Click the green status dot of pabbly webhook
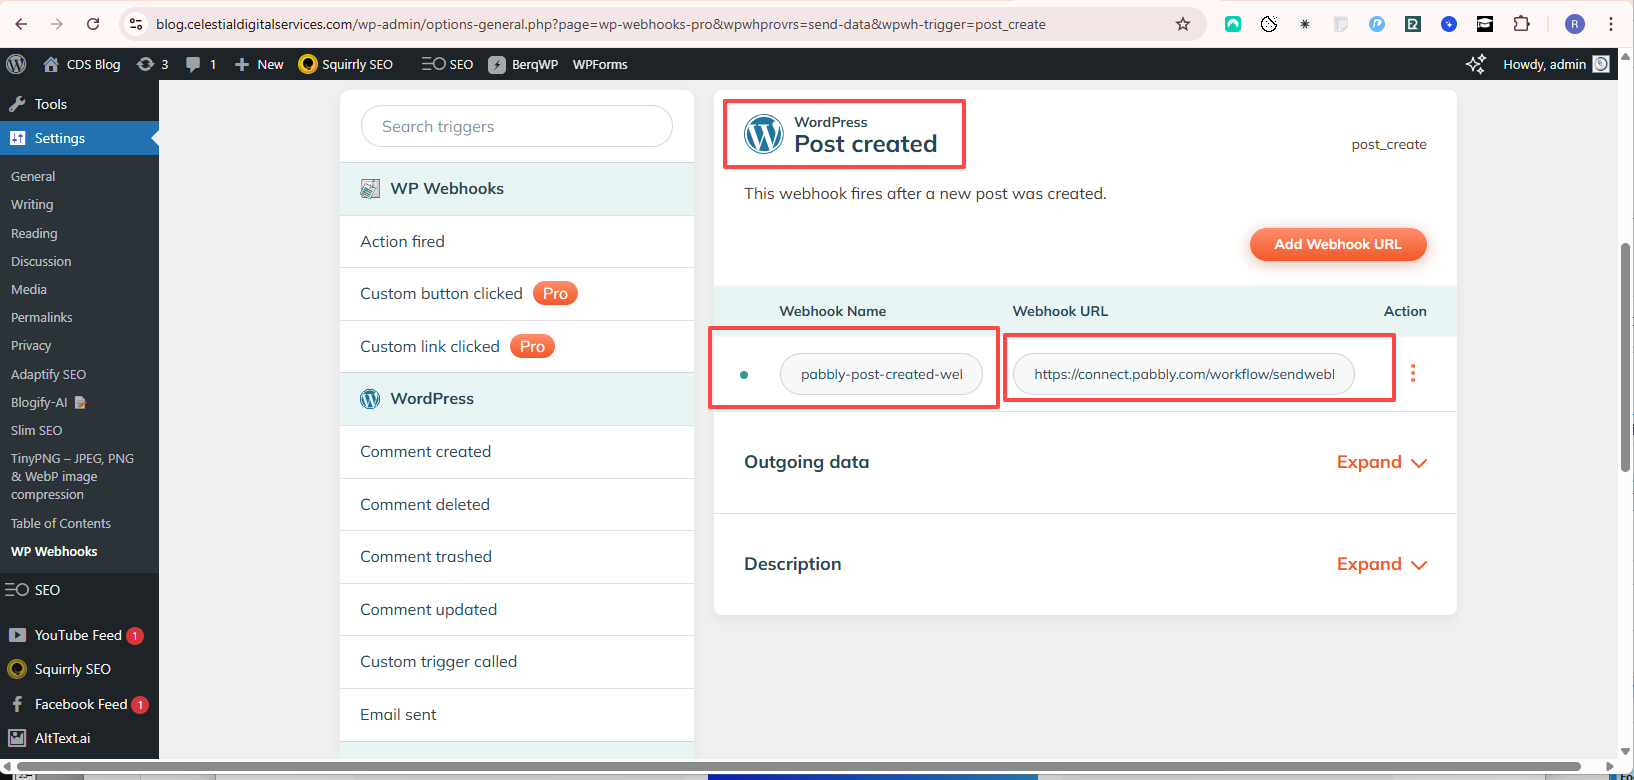 (x=744, y=375)
